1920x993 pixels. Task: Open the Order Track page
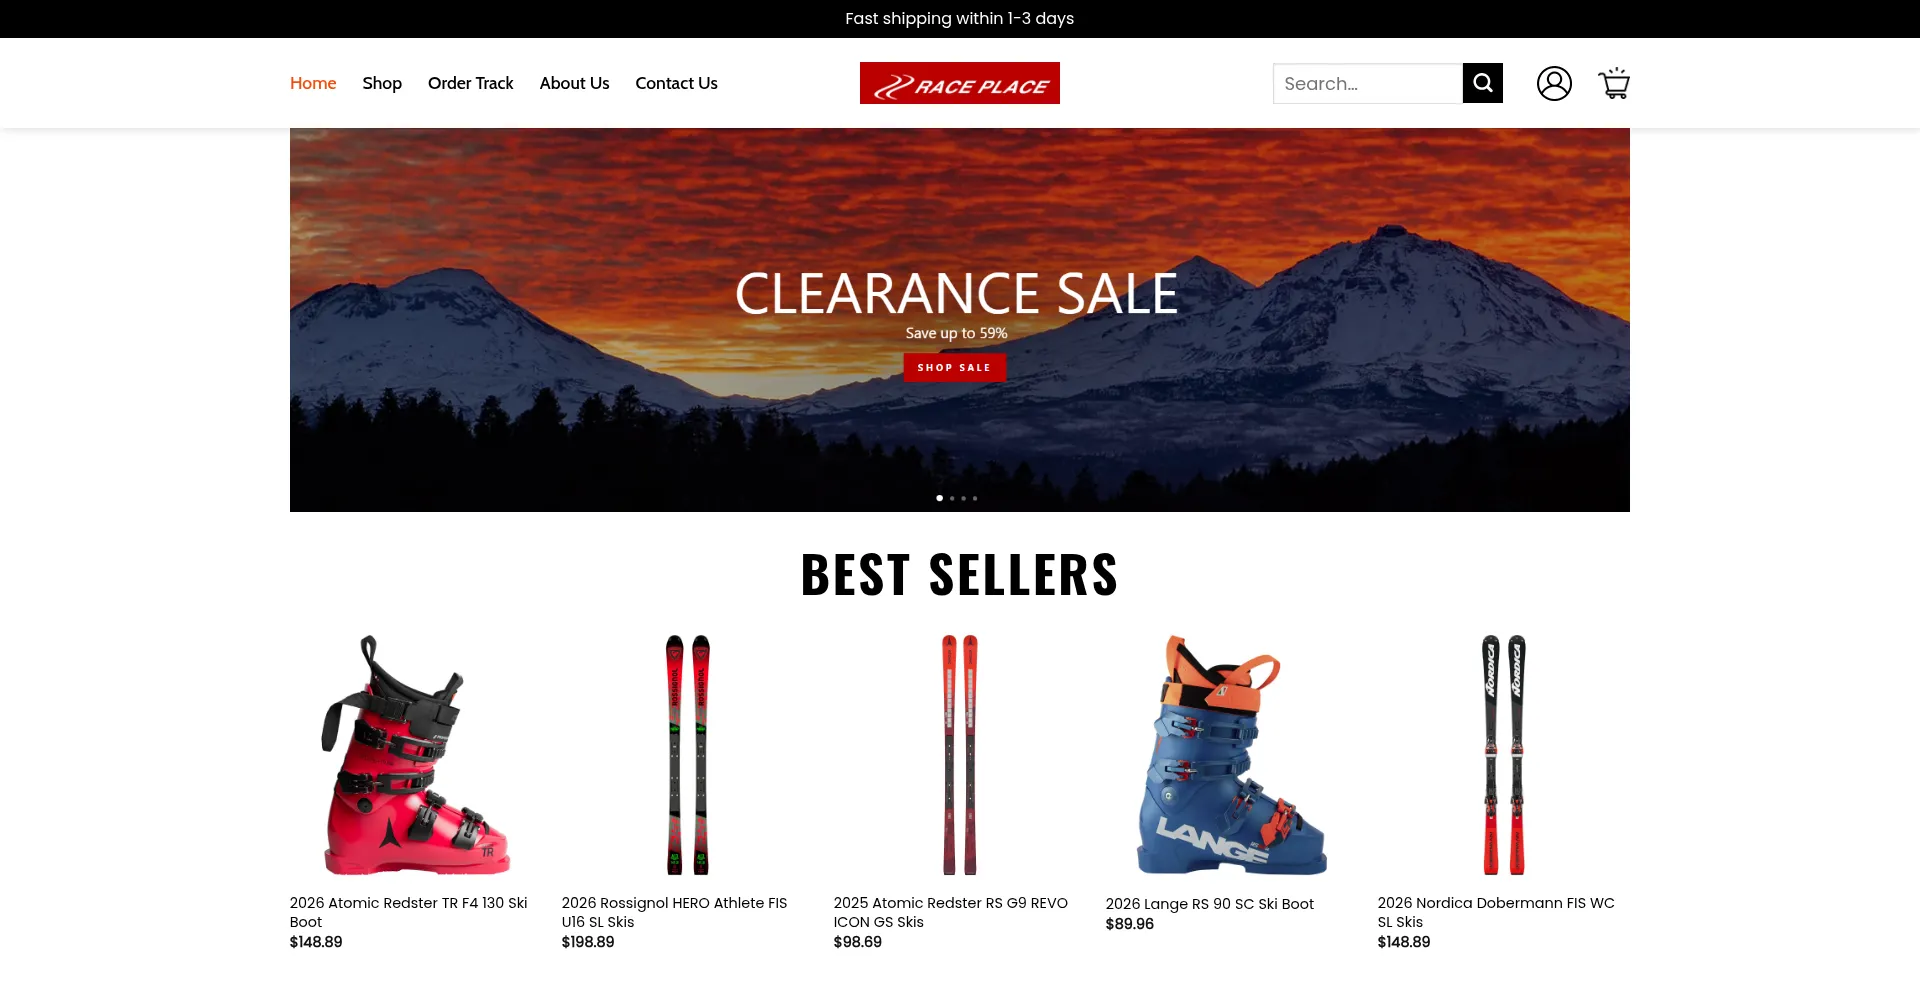pos(470,83)
